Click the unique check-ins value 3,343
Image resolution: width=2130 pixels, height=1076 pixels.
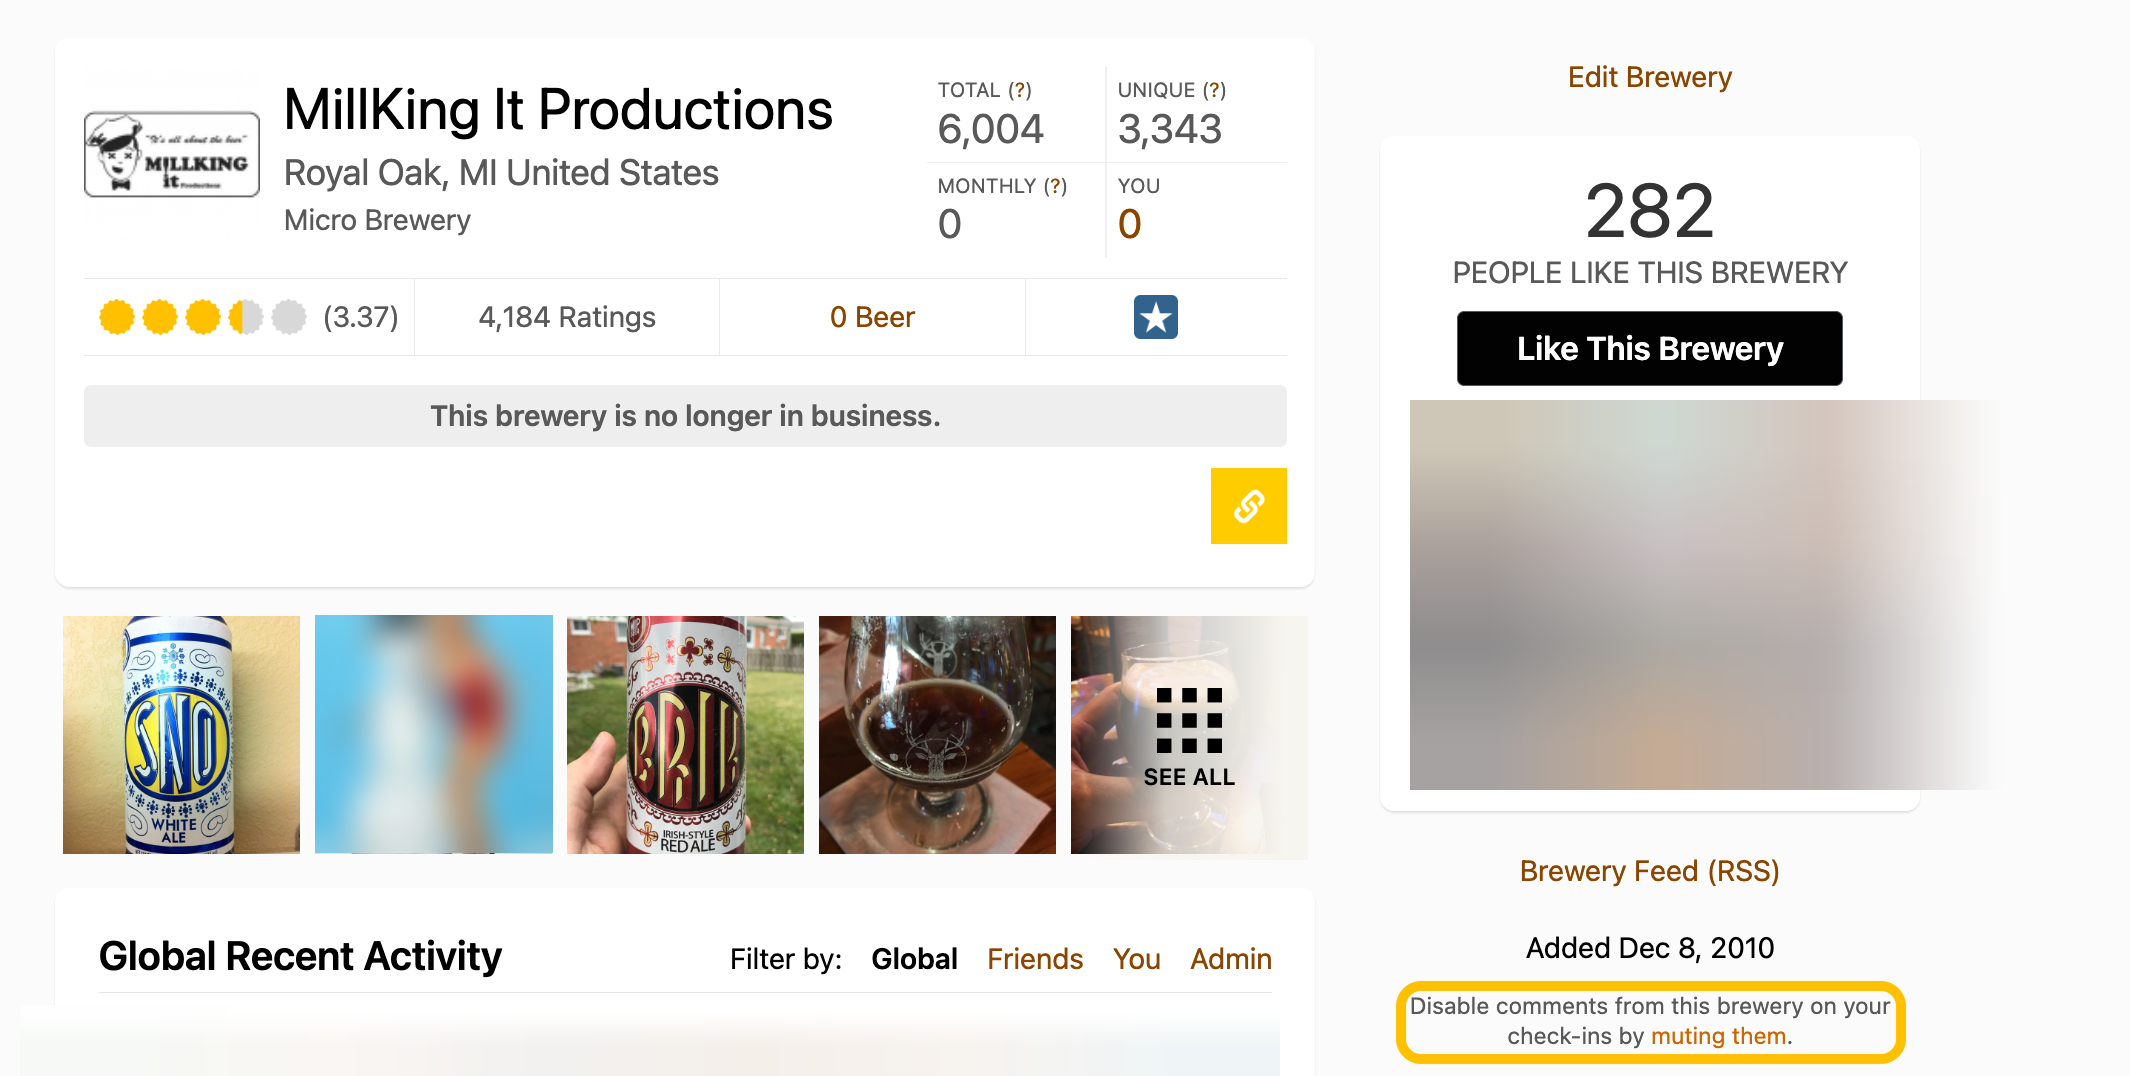(x=1170, y=129)
